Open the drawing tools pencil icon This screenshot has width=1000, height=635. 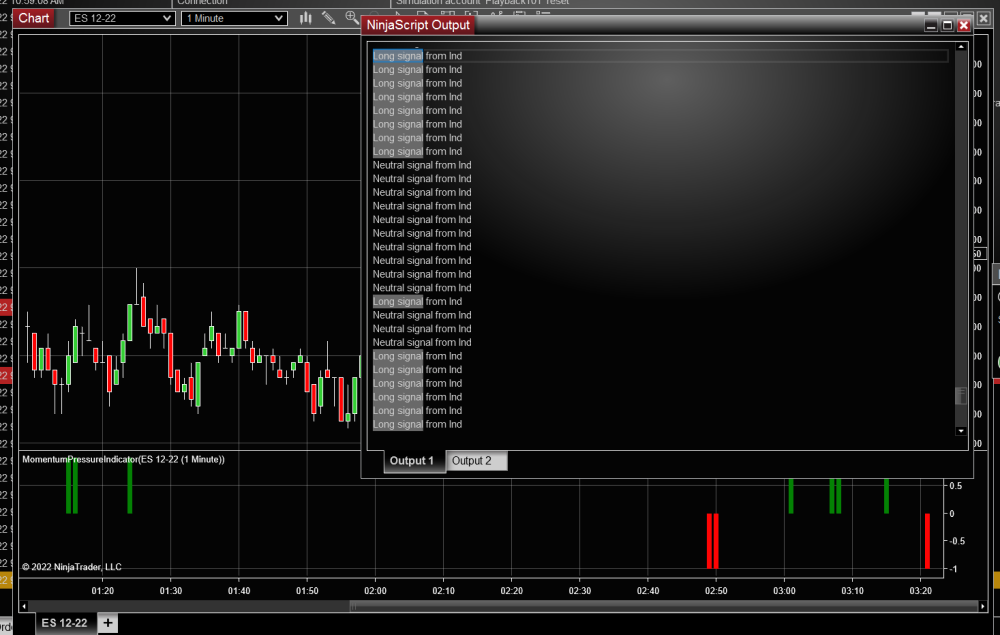pos(329,18)
